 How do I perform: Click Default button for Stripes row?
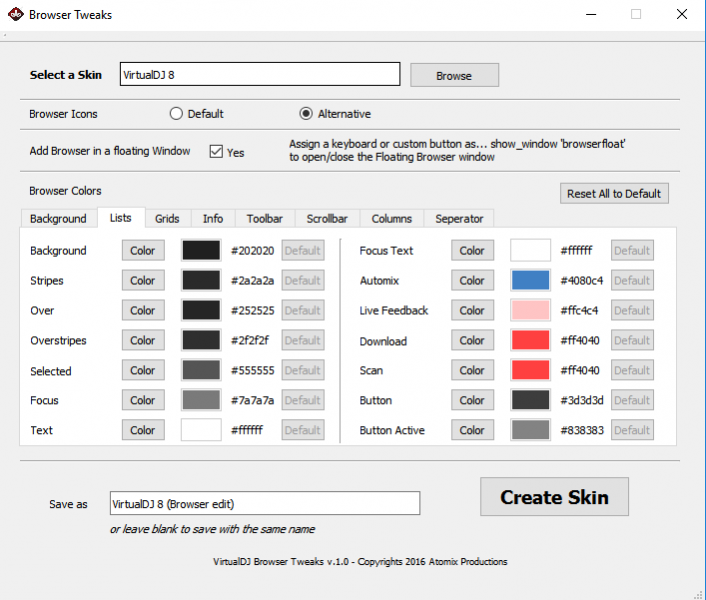click(x=303, y=280)
